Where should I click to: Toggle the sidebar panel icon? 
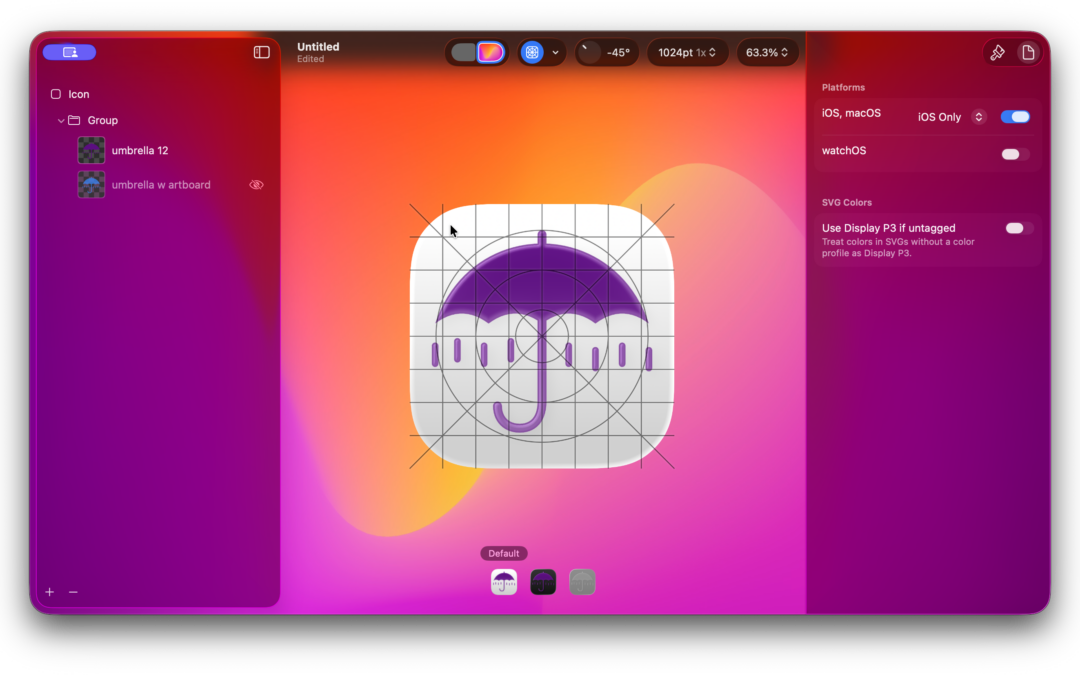pyautogui.click(x=262, y=52)
